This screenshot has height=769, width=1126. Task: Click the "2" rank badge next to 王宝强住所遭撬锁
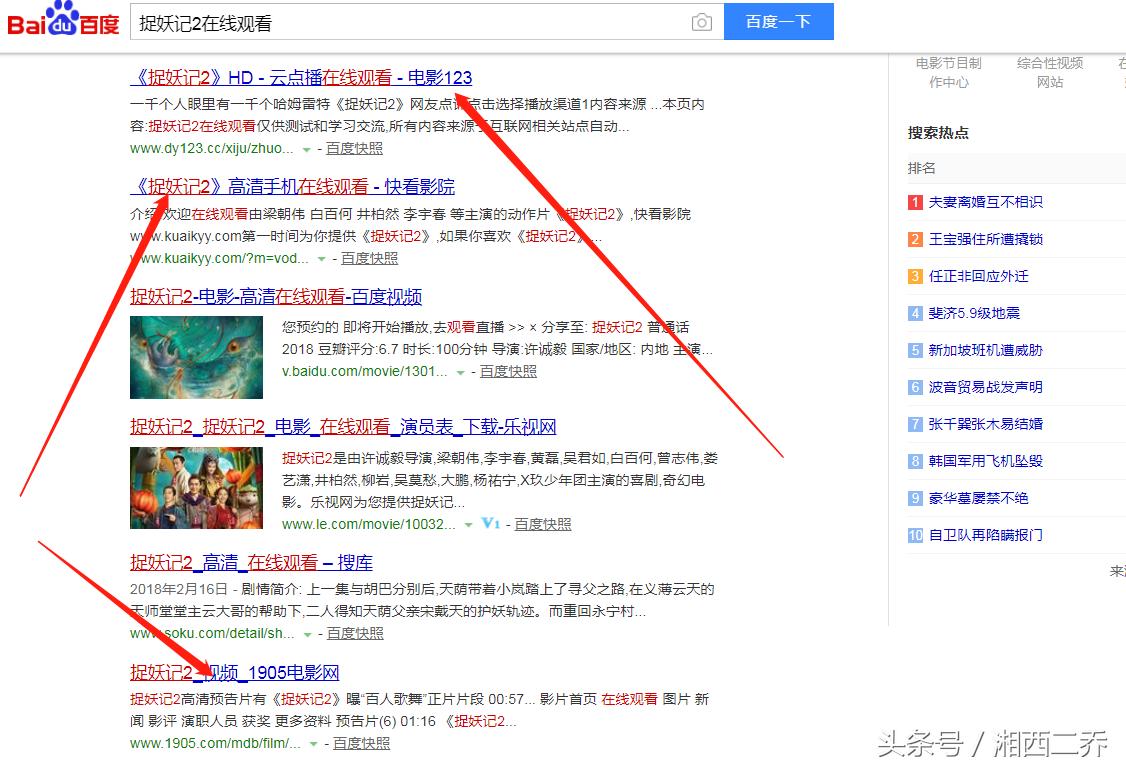point(915,241)
